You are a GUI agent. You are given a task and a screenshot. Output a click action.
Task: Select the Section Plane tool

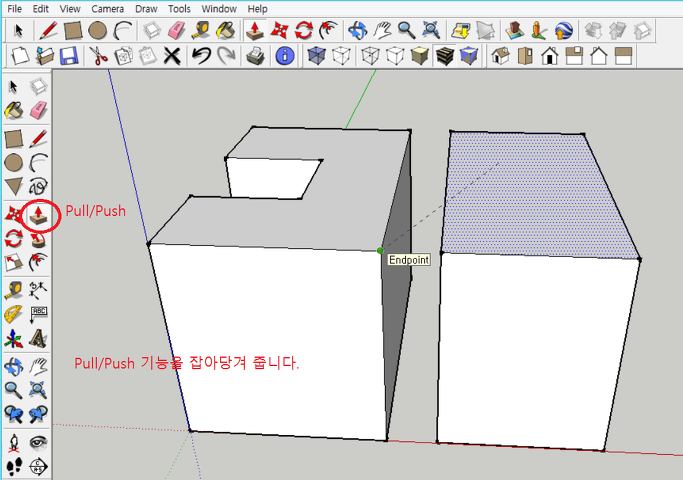(38, 466)
